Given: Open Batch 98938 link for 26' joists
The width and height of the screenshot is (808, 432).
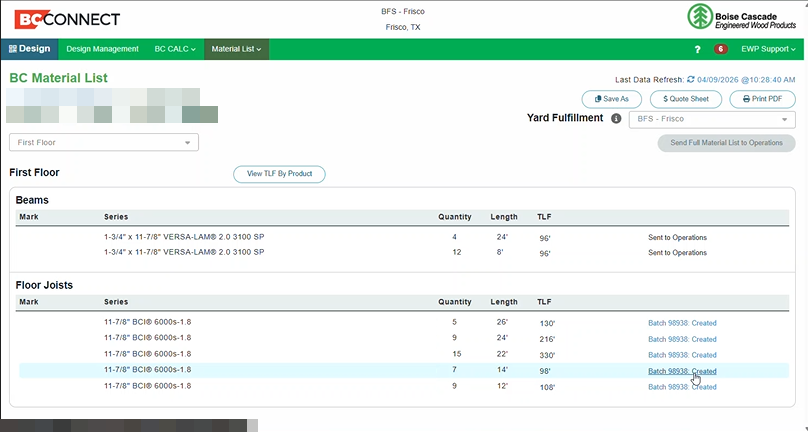Looking at the screenshot, I should (682, 323).
